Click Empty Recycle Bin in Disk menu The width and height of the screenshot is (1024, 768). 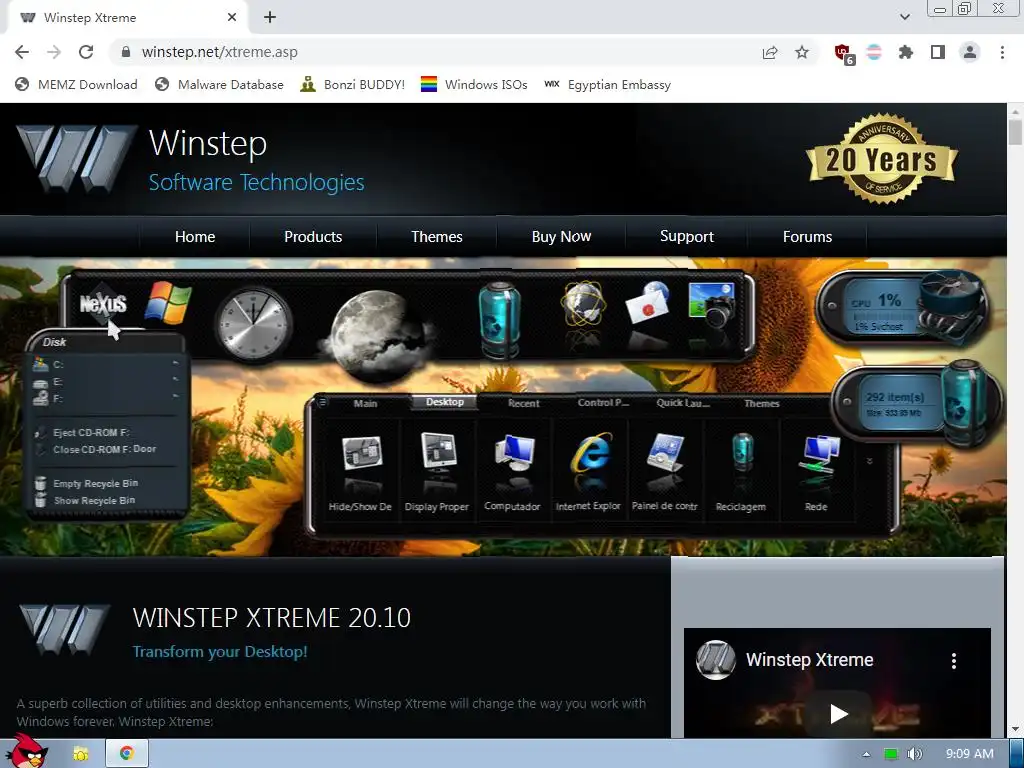(95, 483)
